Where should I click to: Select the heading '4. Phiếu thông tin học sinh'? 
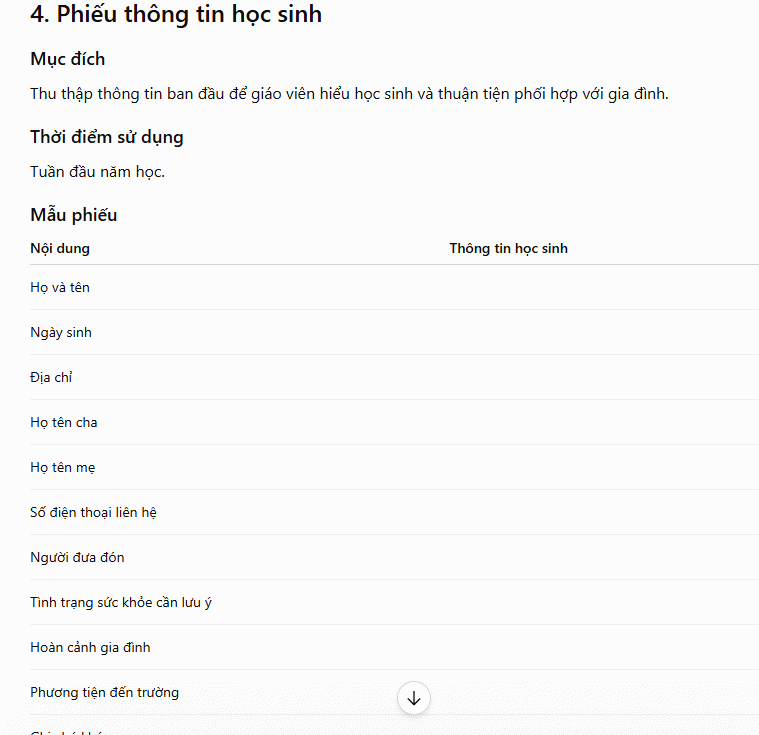[176, 14]
